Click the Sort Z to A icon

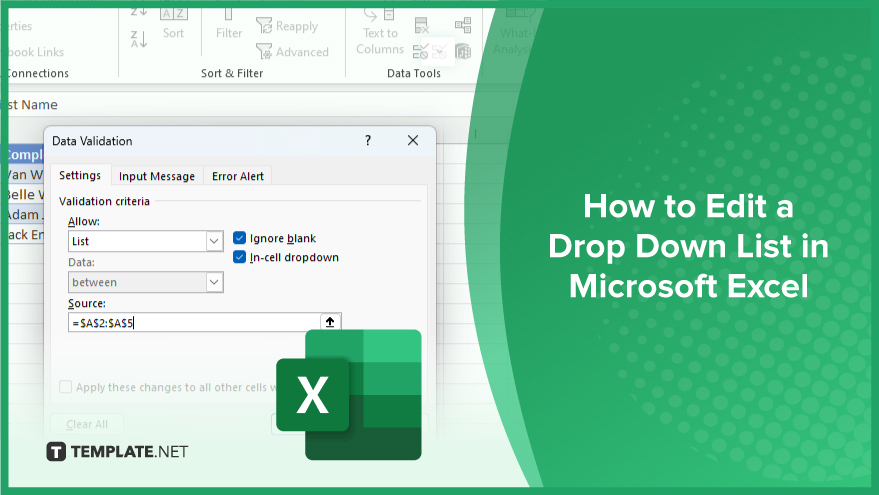139,39
